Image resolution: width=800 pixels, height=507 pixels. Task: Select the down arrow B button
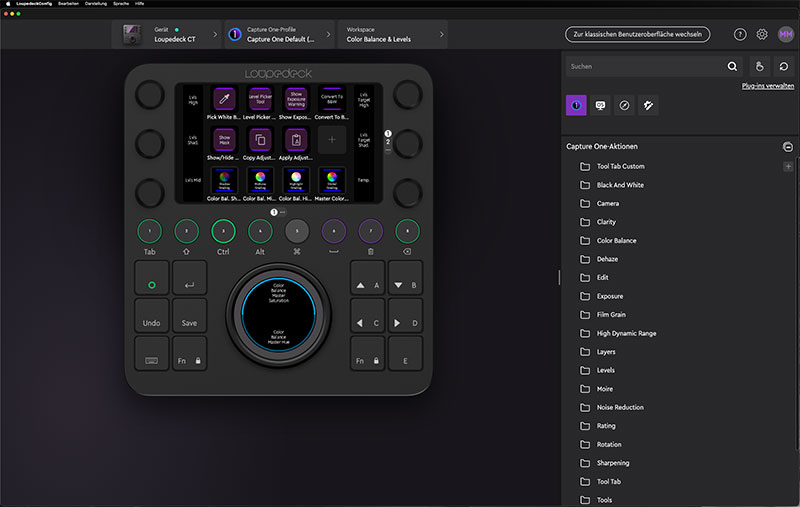[x=406, y=278]
